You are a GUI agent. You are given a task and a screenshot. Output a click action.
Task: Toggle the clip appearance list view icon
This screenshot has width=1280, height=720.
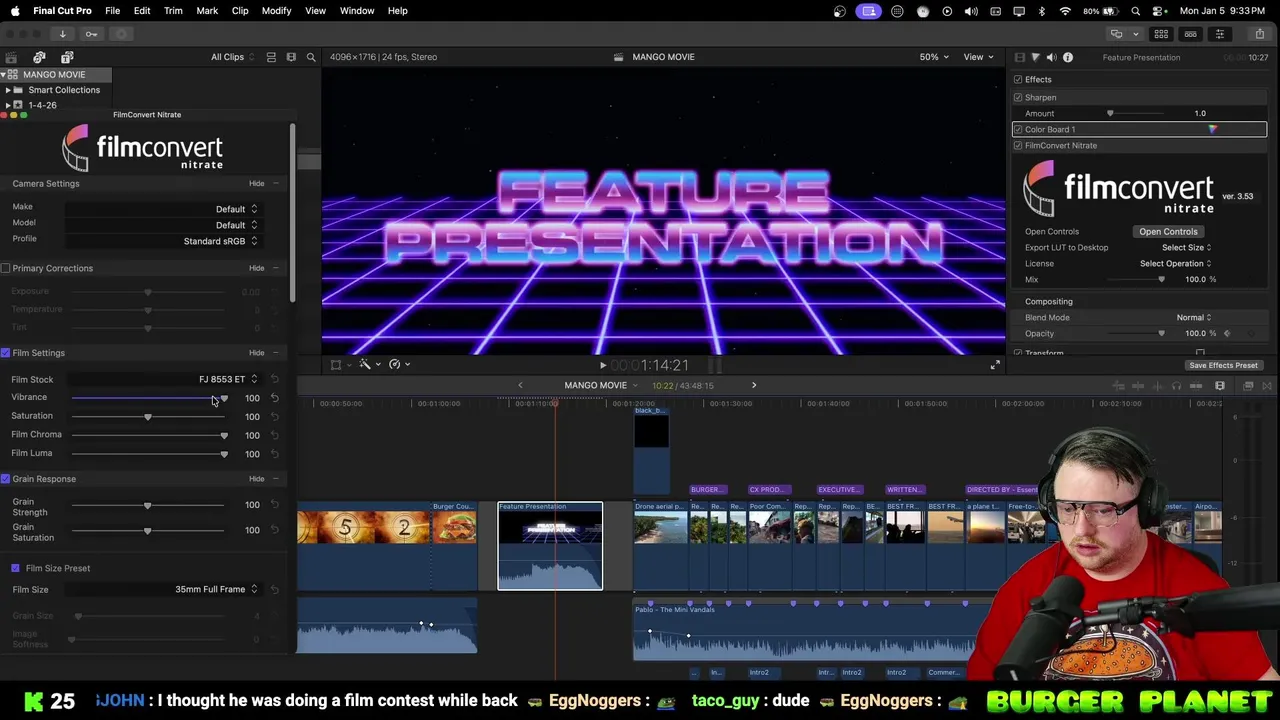271,57
